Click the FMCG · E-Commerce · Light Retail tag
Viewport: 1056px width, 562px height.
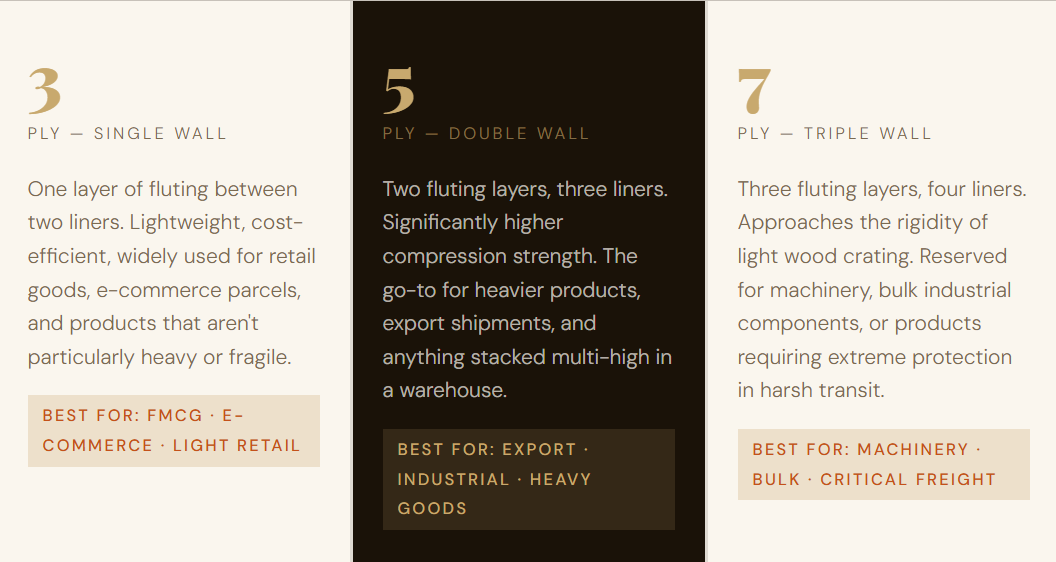(173, 431)
